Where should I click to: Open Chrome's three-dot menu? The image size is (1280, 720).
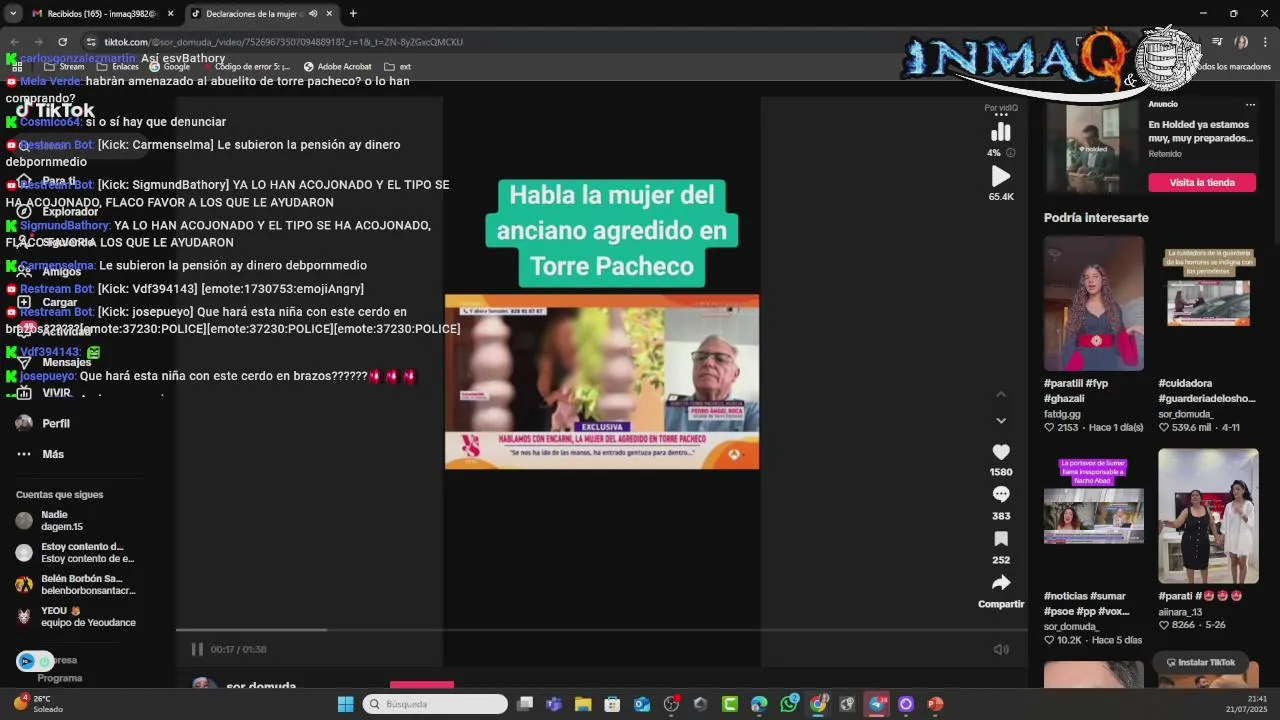click(1265, 42)
